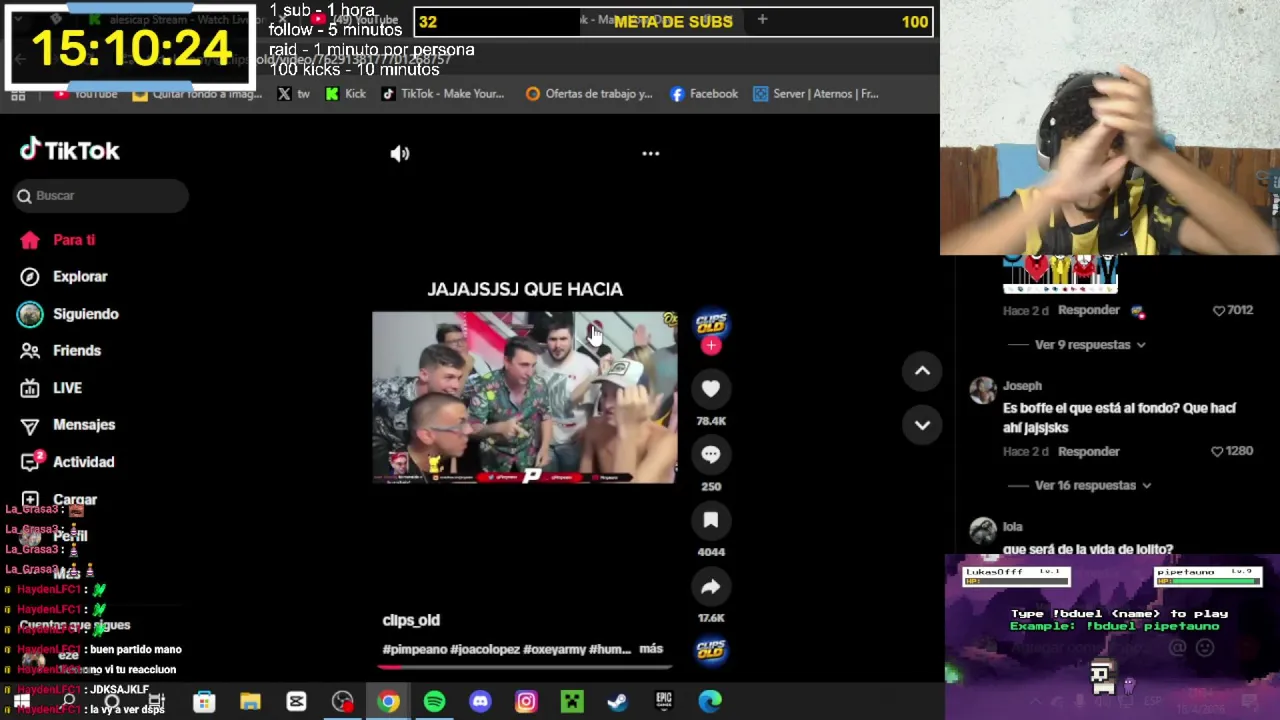Open the YouTube bookmark

(86, 94)
